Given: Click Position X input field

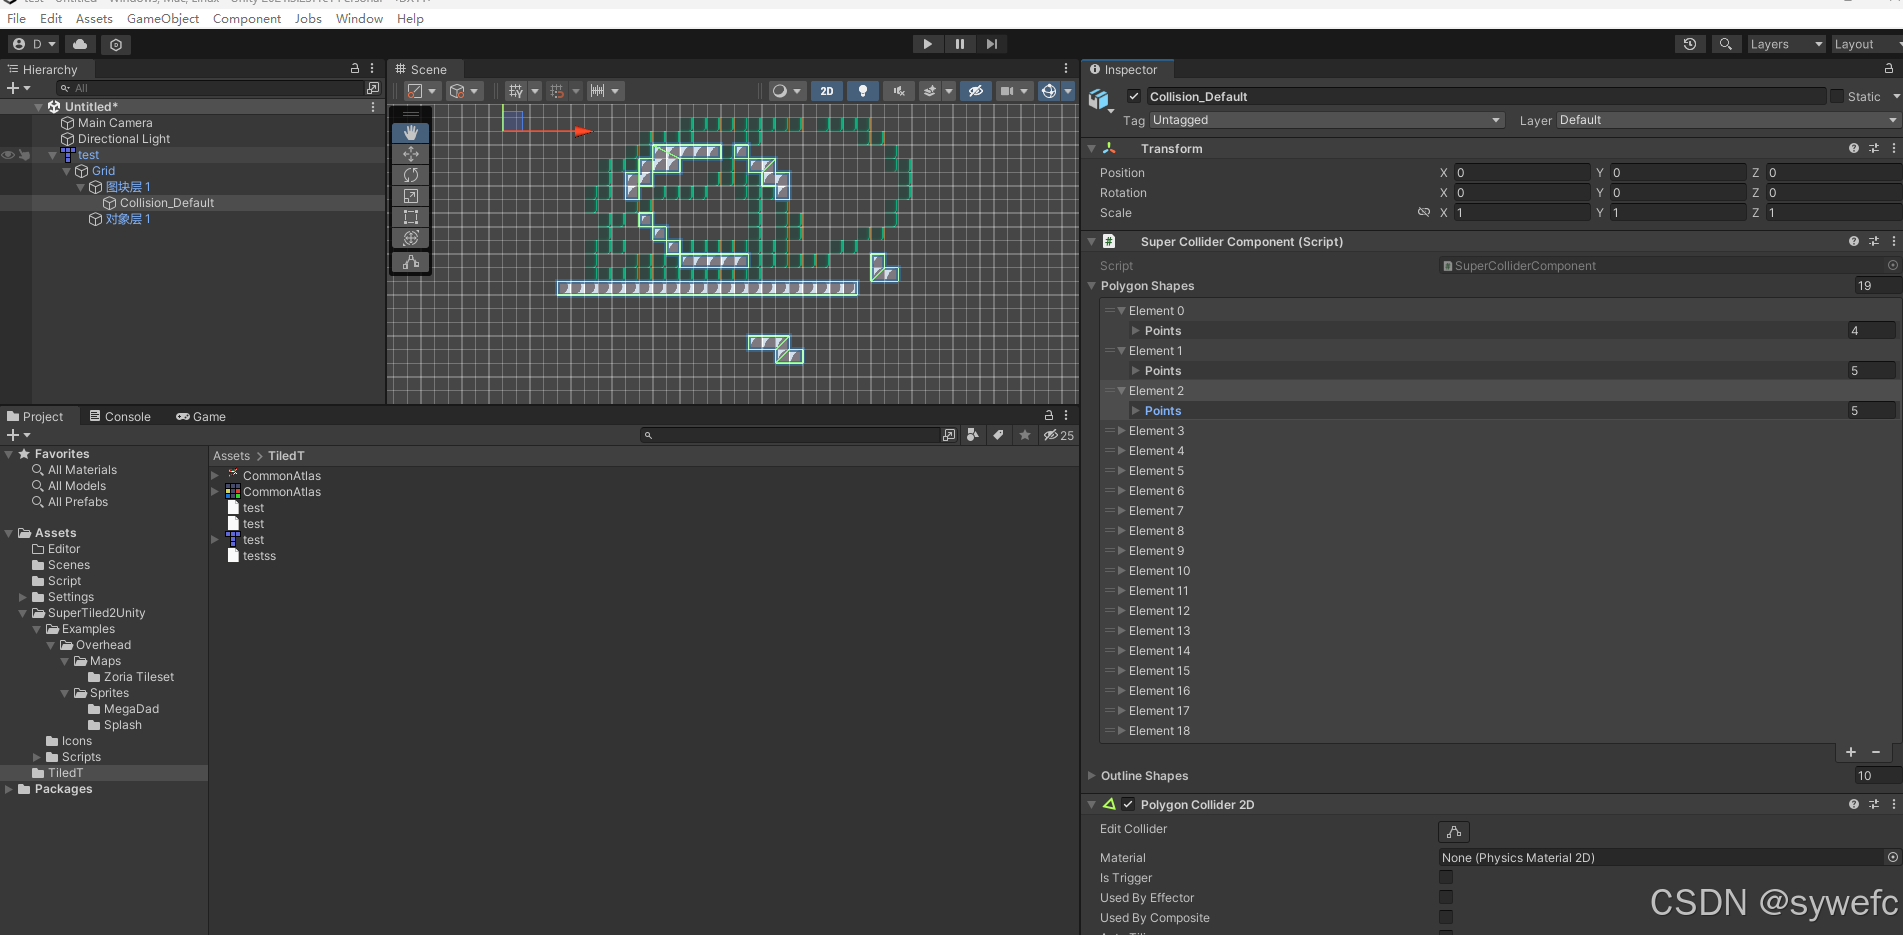Looking at the screenshot, I should click(x=1521, y=173).
